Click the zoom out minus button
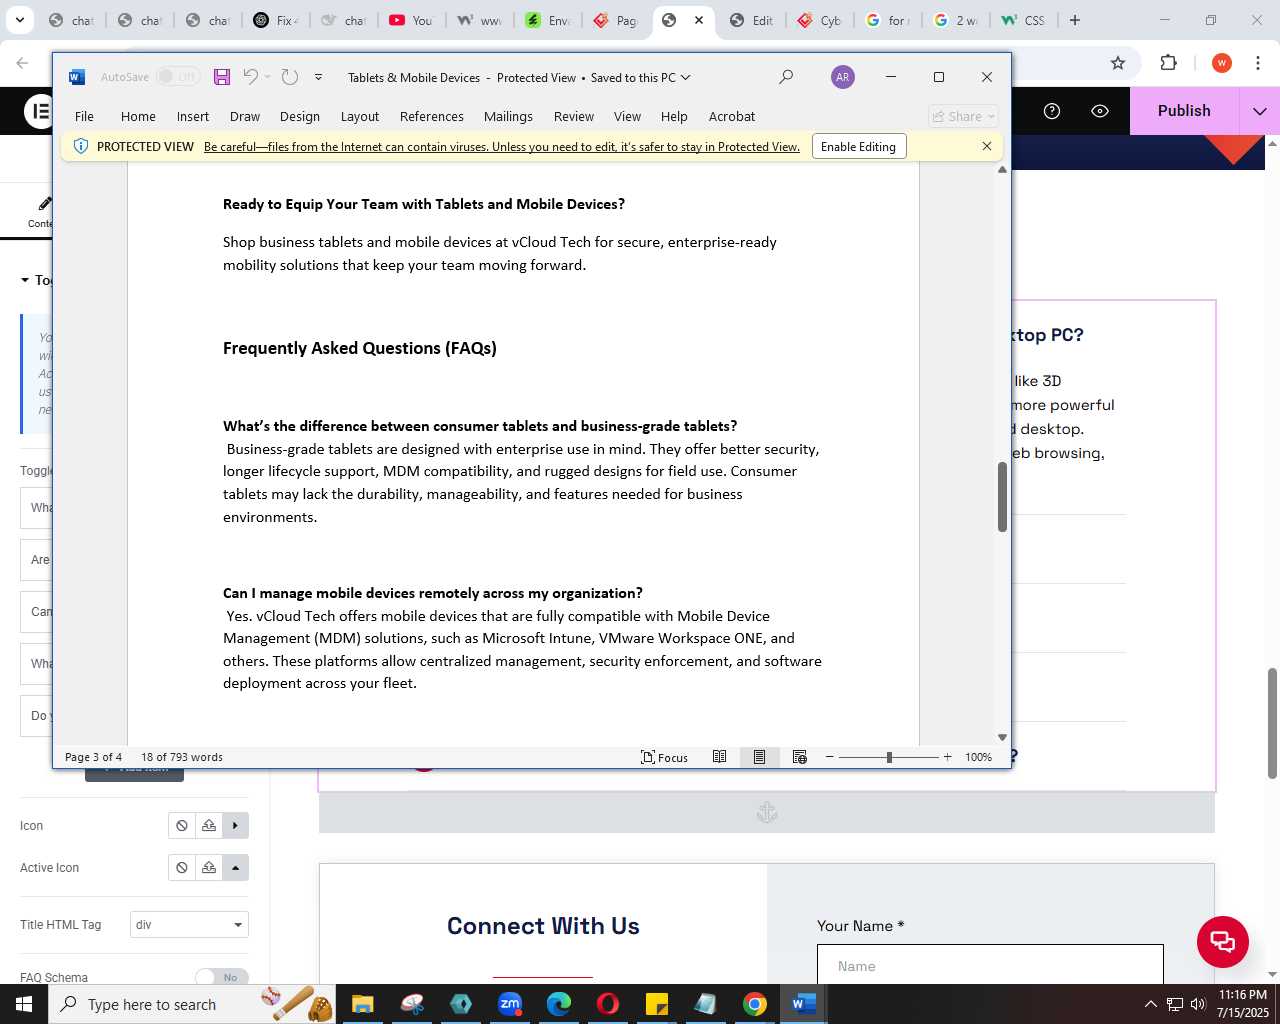This screenshot has width=1280, height=1024. (x=829, y=757)
